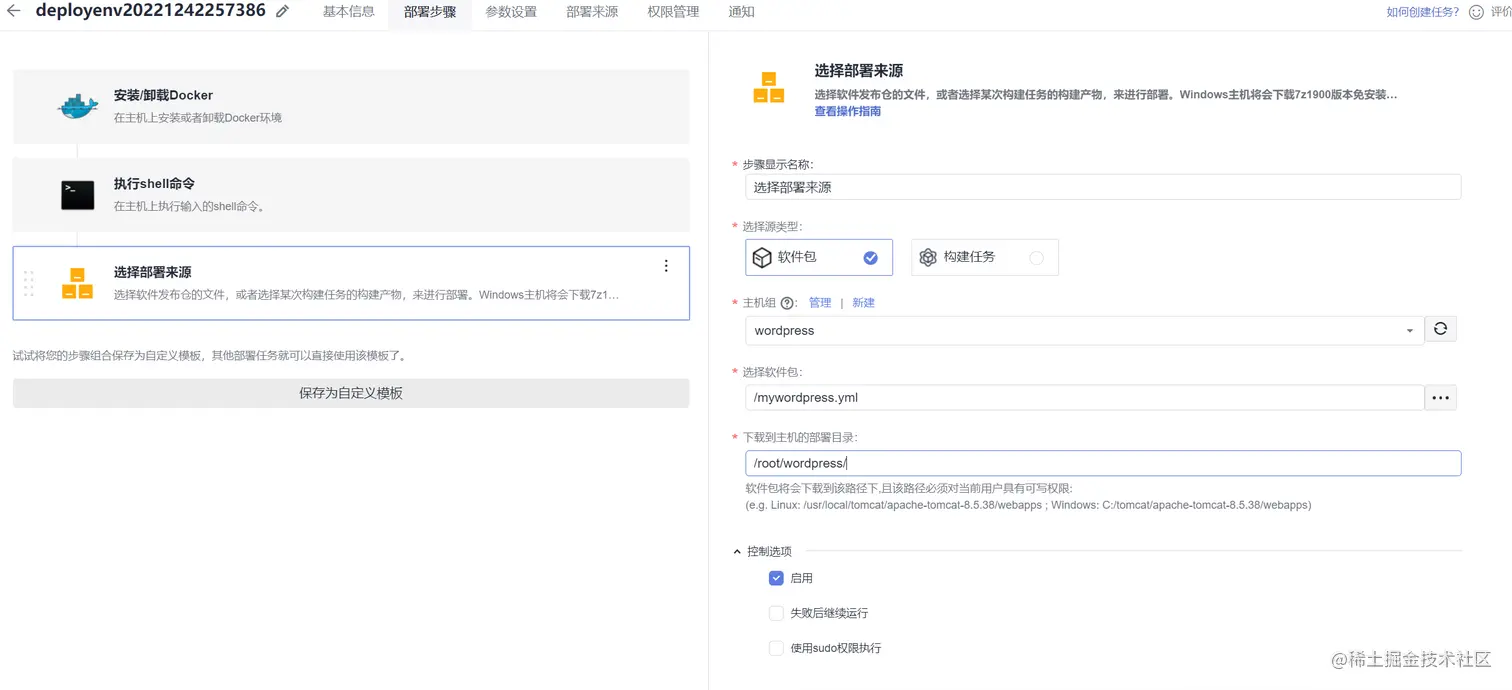Refresh the host group list
The width and height of the screenshot is (1512, 690).
click(1440, 329)
